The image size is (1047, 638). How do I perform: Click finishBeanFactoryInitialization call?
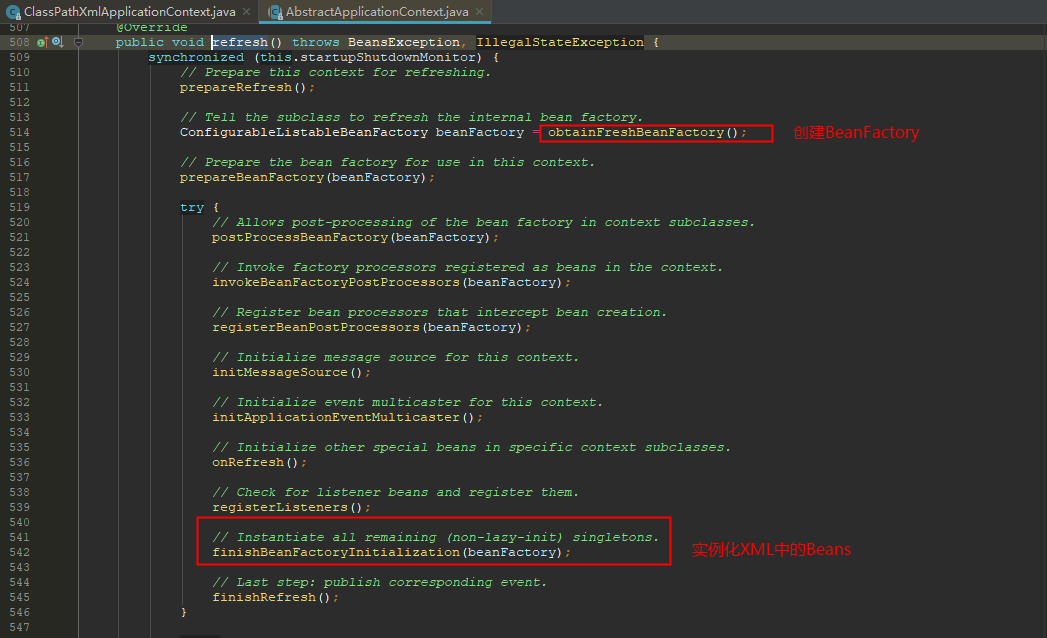click(336, 552)
